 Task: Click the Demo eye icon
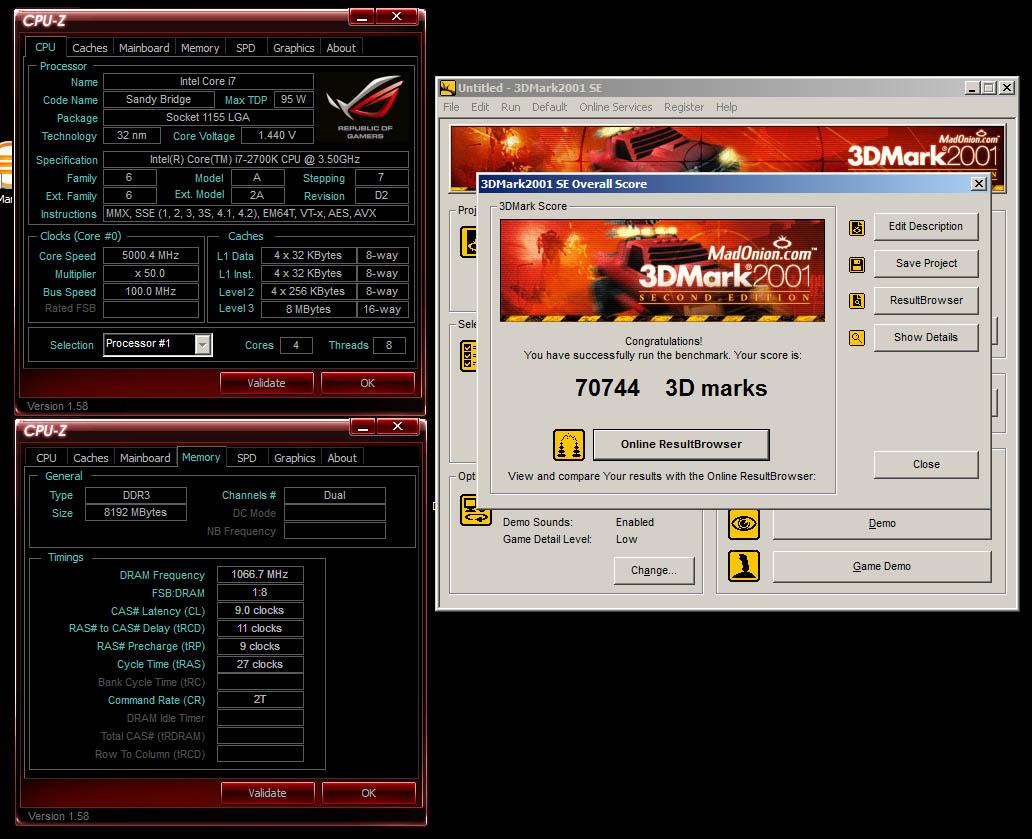pyautogui.click(x=744, y=524)
